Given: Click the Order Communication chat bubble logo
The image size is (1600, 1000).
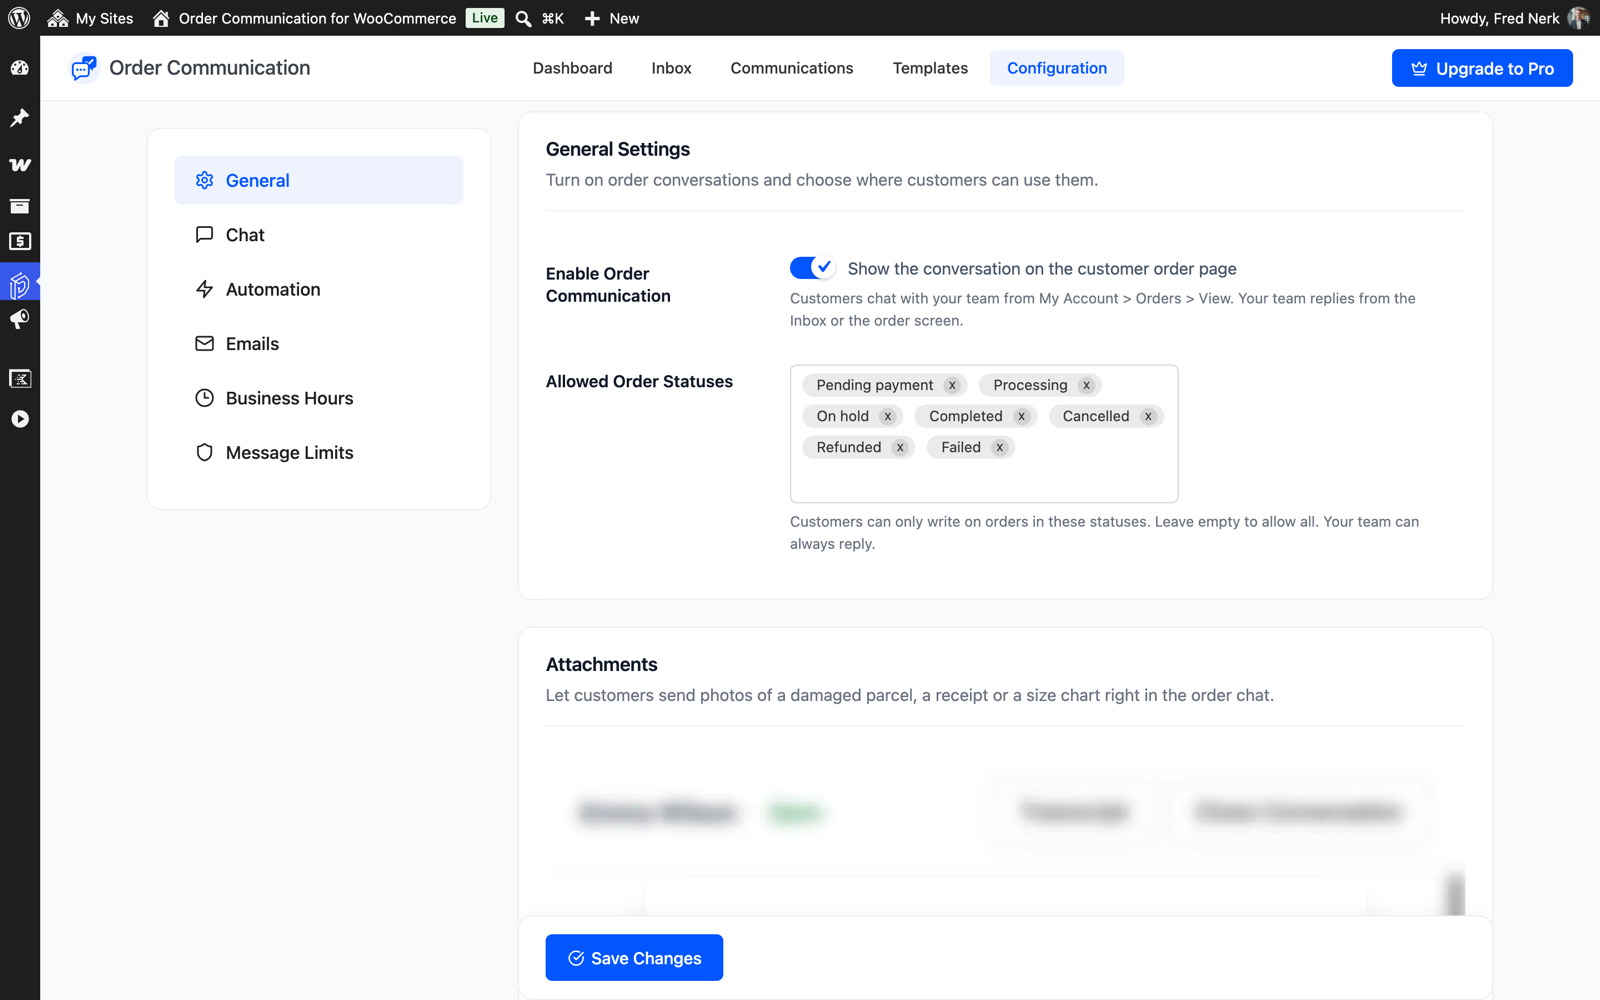Looking at the screenshot, I should pos(84,68).
